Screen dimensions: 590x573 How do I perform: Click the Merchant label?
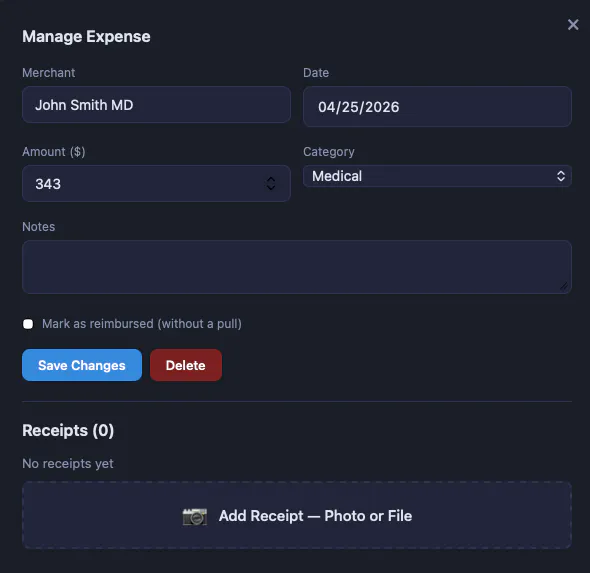pos(49,73)
